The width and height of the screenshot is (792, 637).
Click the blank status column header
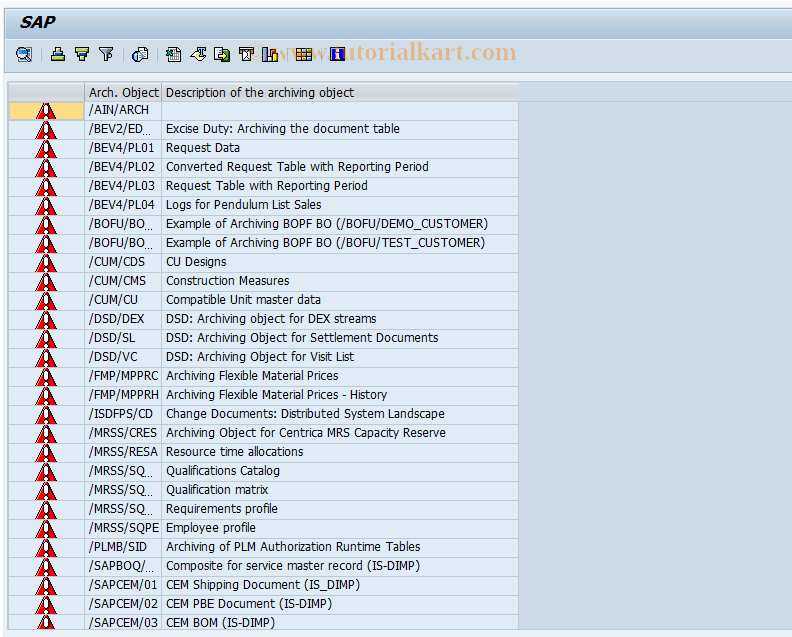(x=46, y=92)
